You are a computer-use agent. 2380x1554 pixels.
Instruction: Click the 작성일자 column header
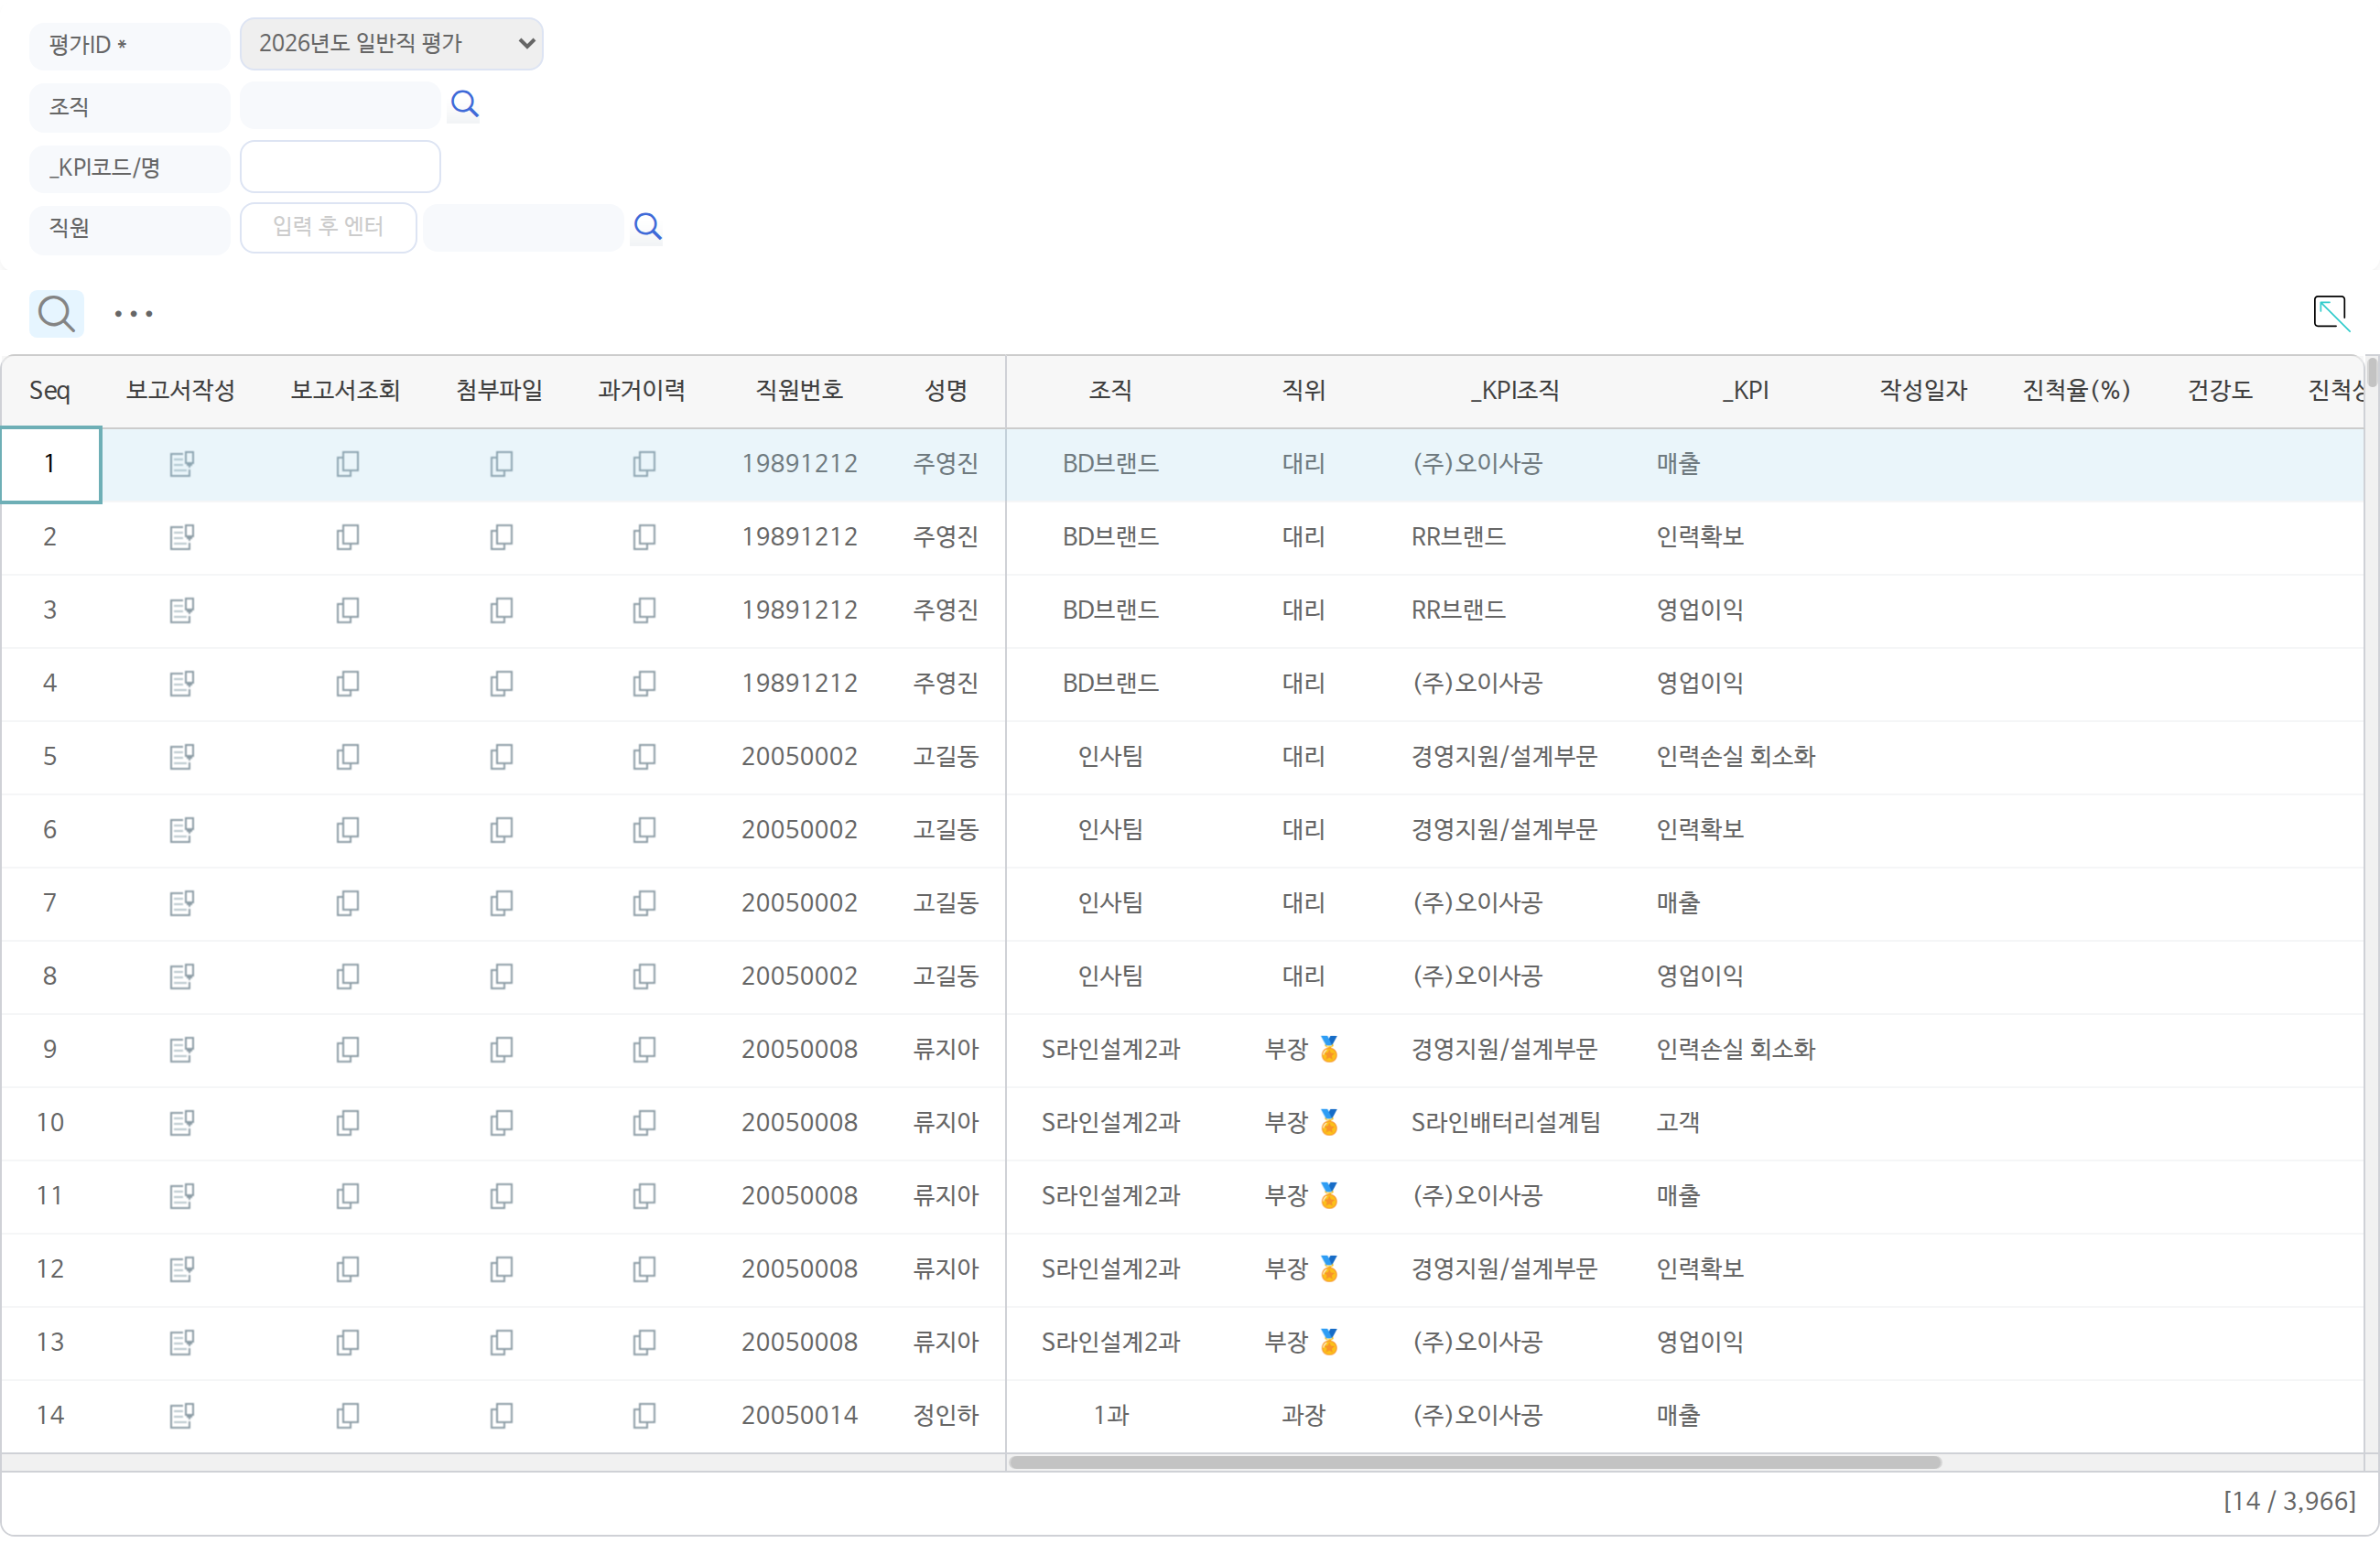click(x=1922, y=390)
